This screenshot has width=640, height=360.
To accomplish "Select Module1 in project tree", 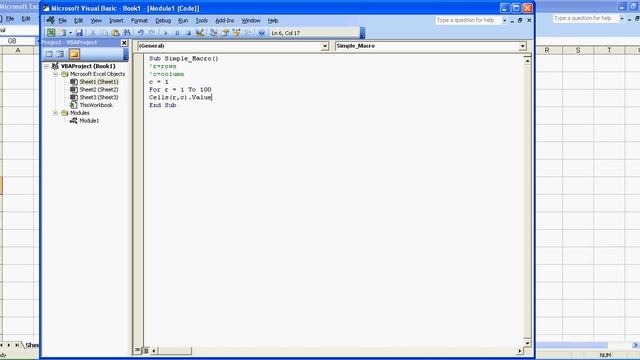I will [89, 121].
